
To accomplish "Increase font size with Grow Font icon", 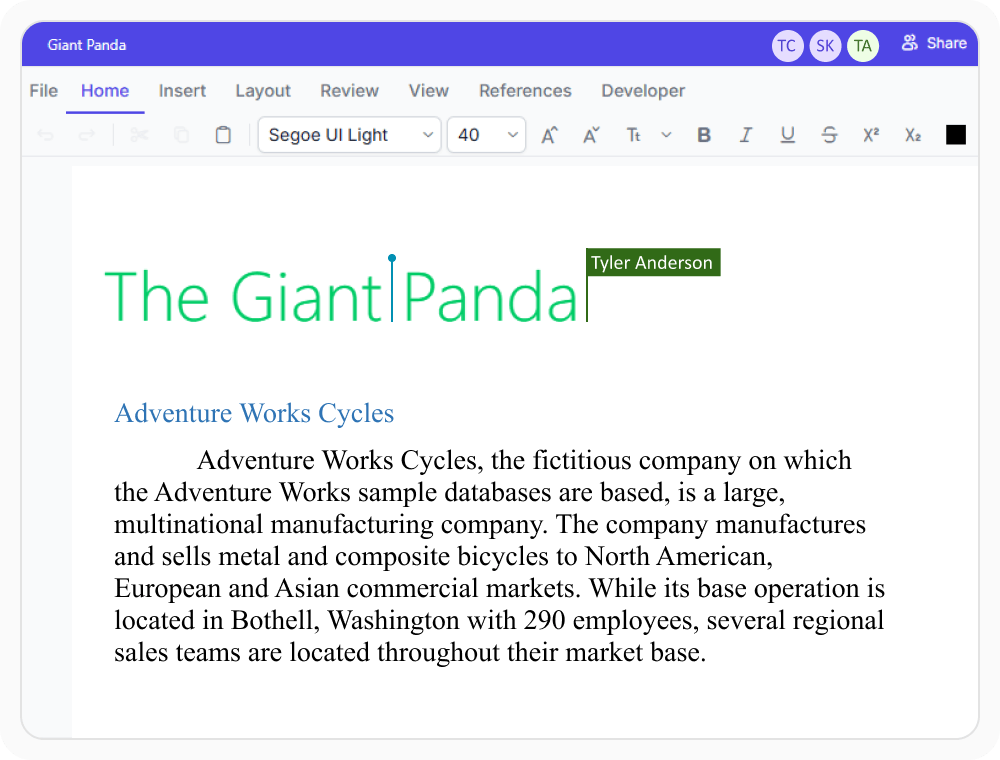I will [549, 135].
